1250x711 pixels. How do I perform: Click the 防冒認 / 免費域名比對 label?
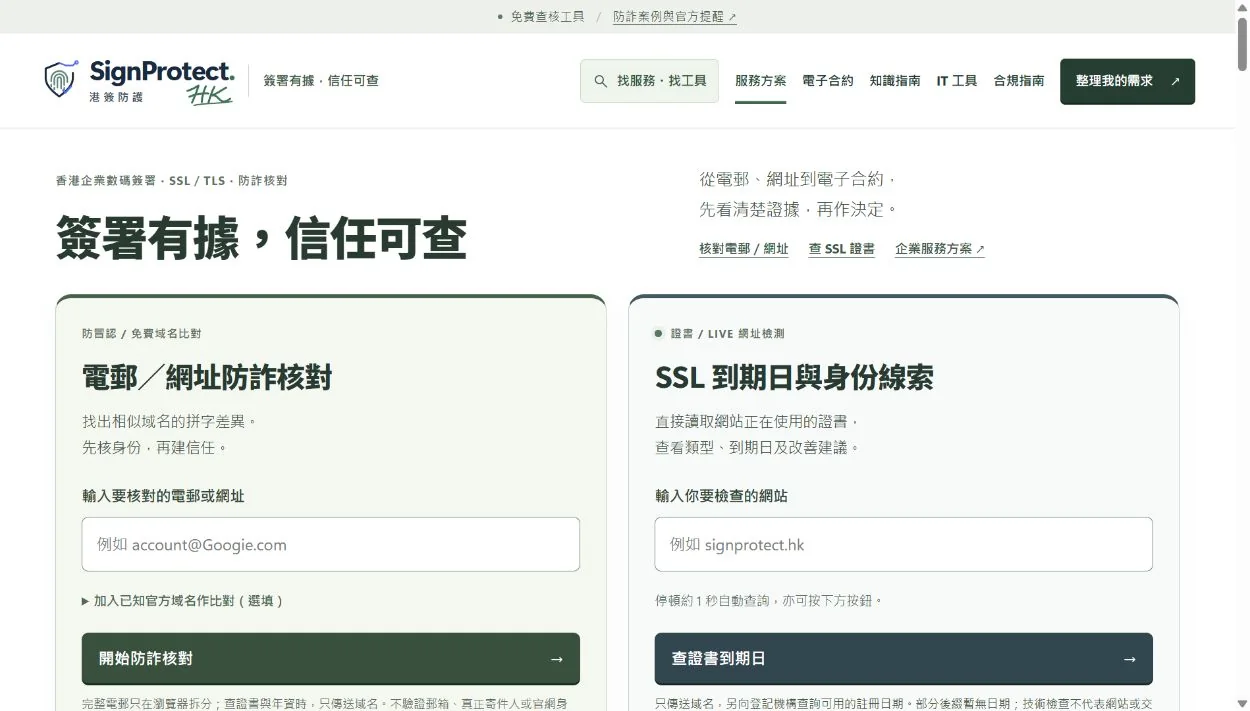tap(142, 334)
